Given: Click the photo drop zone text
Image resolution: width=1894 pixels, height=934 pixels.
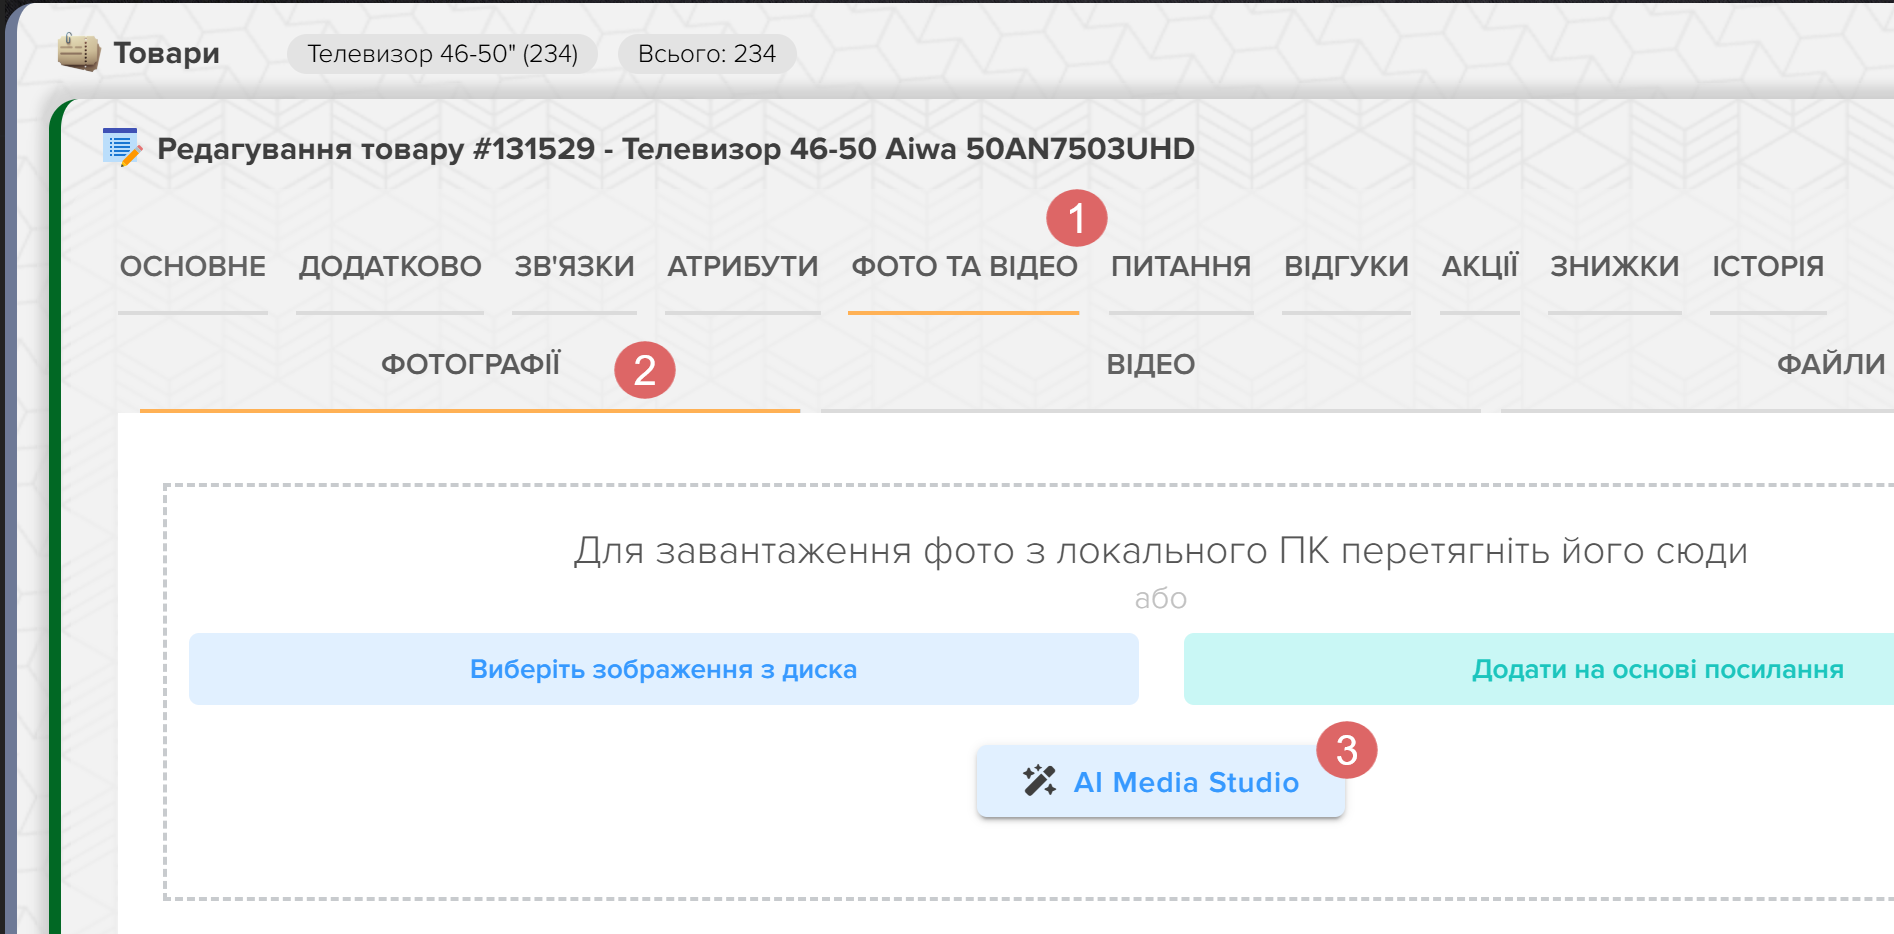Looking at the screenshot, I should pos(1161,551).
